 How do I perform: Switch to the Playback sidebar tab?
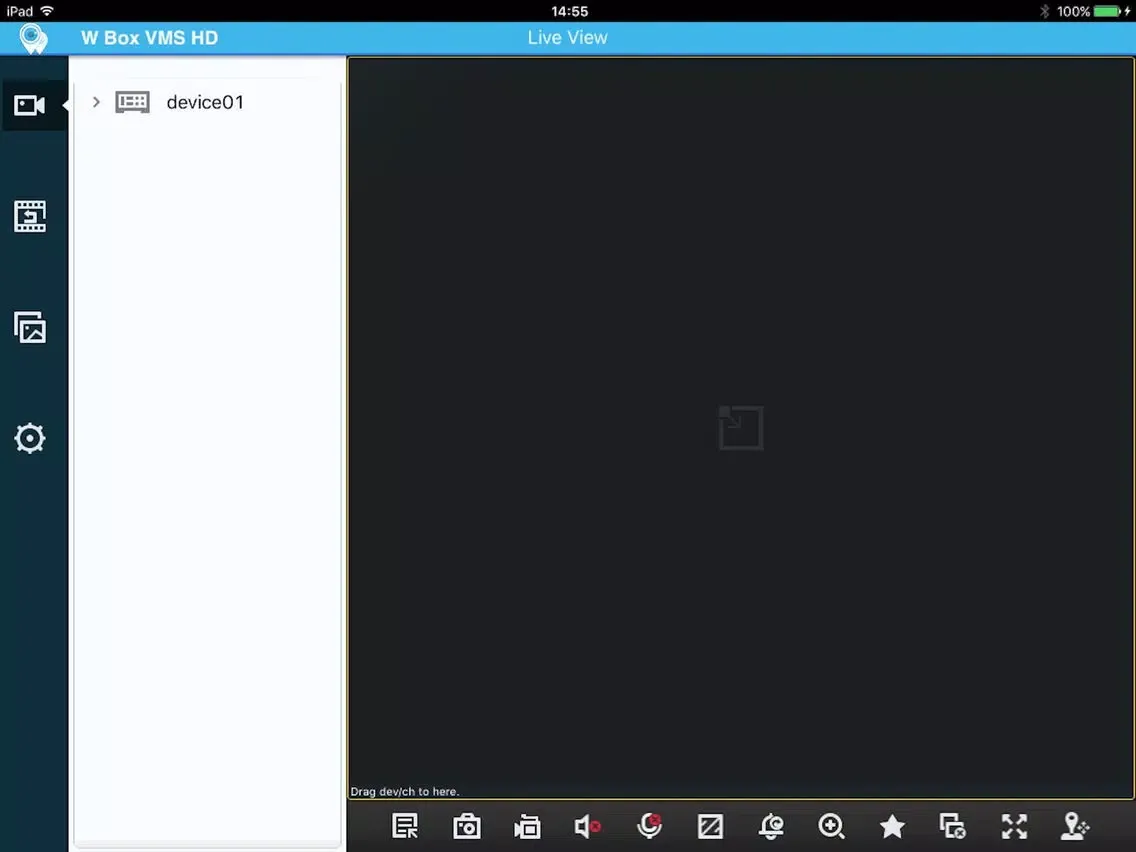pos(30,216)
